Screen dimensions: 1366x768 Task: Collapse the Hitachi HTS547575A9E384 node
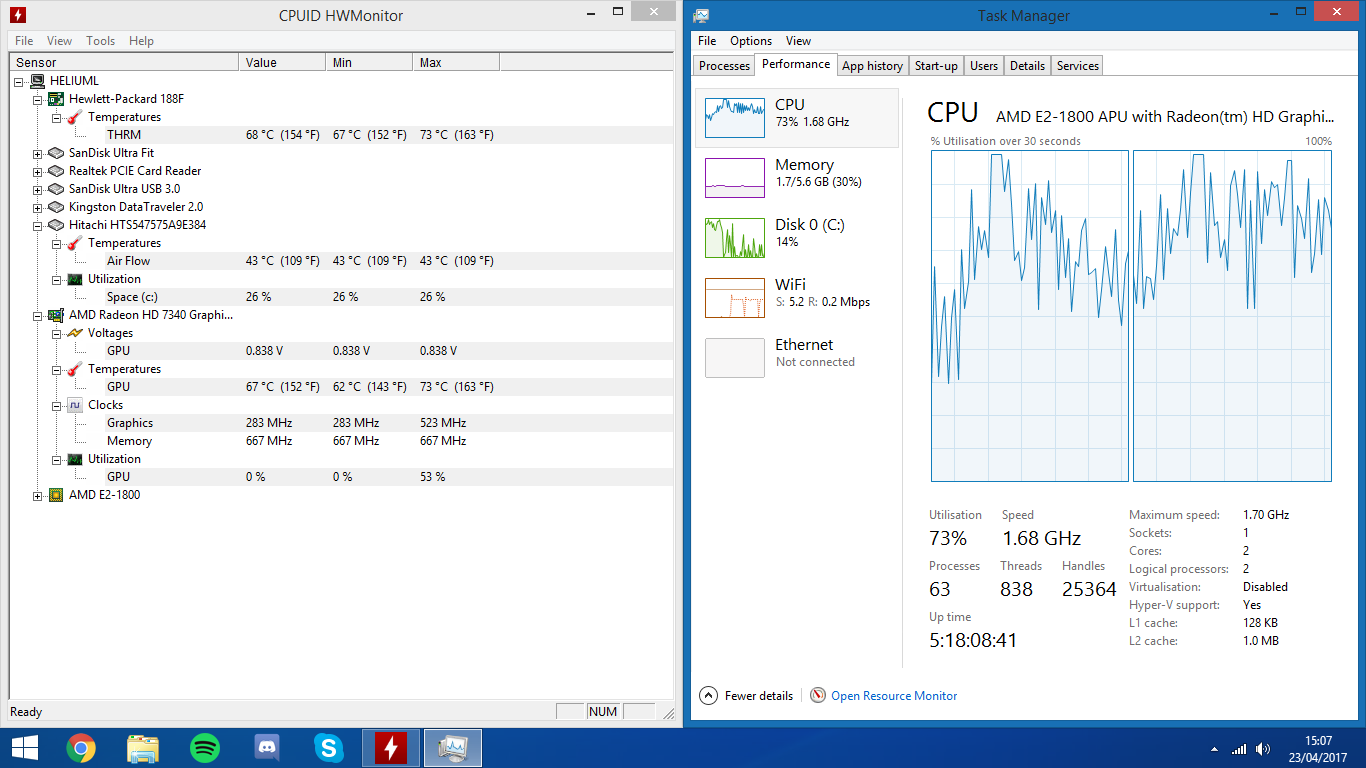coord(38,225)
